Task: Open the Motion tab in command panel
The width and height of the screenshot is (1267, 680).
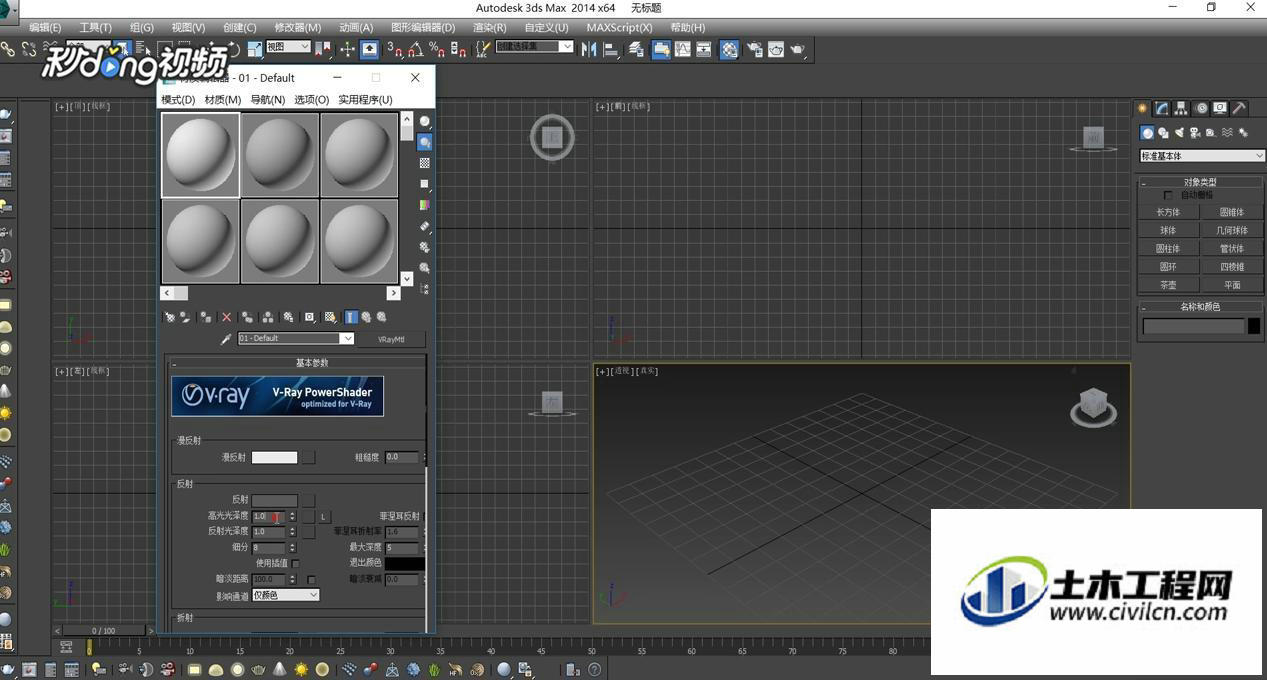Action: 1201,108
